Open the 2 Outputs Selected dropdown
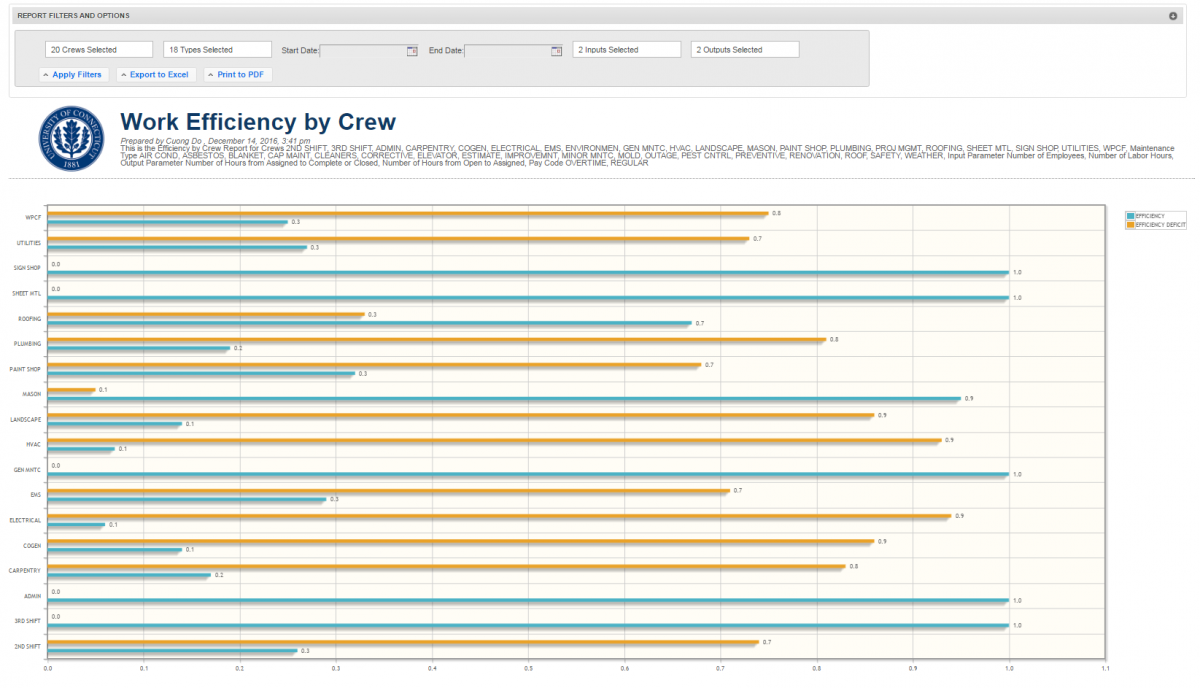Viewport: 1200px width, 688px height. (x=745, y=49)
